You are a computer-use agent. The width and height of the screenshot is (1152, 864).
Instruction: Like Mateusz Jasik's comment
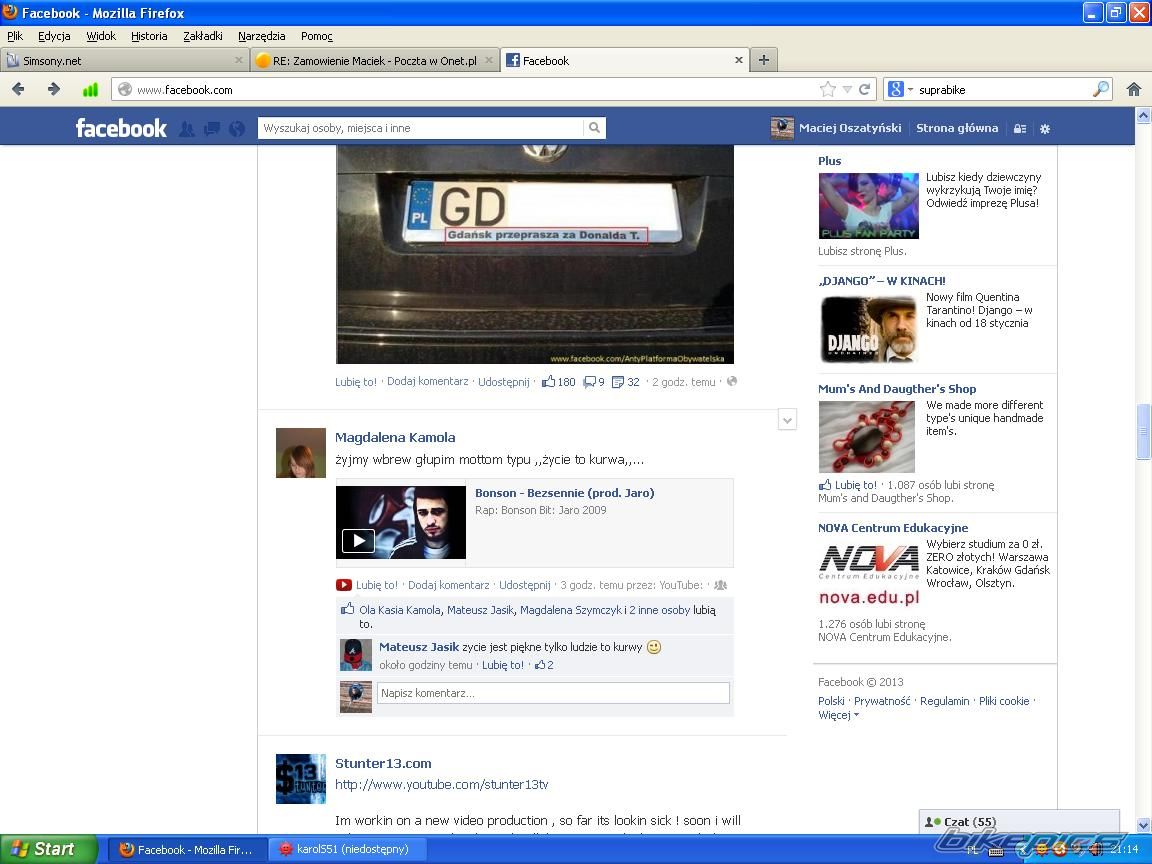pyautogui.click(x=502, y=665)
